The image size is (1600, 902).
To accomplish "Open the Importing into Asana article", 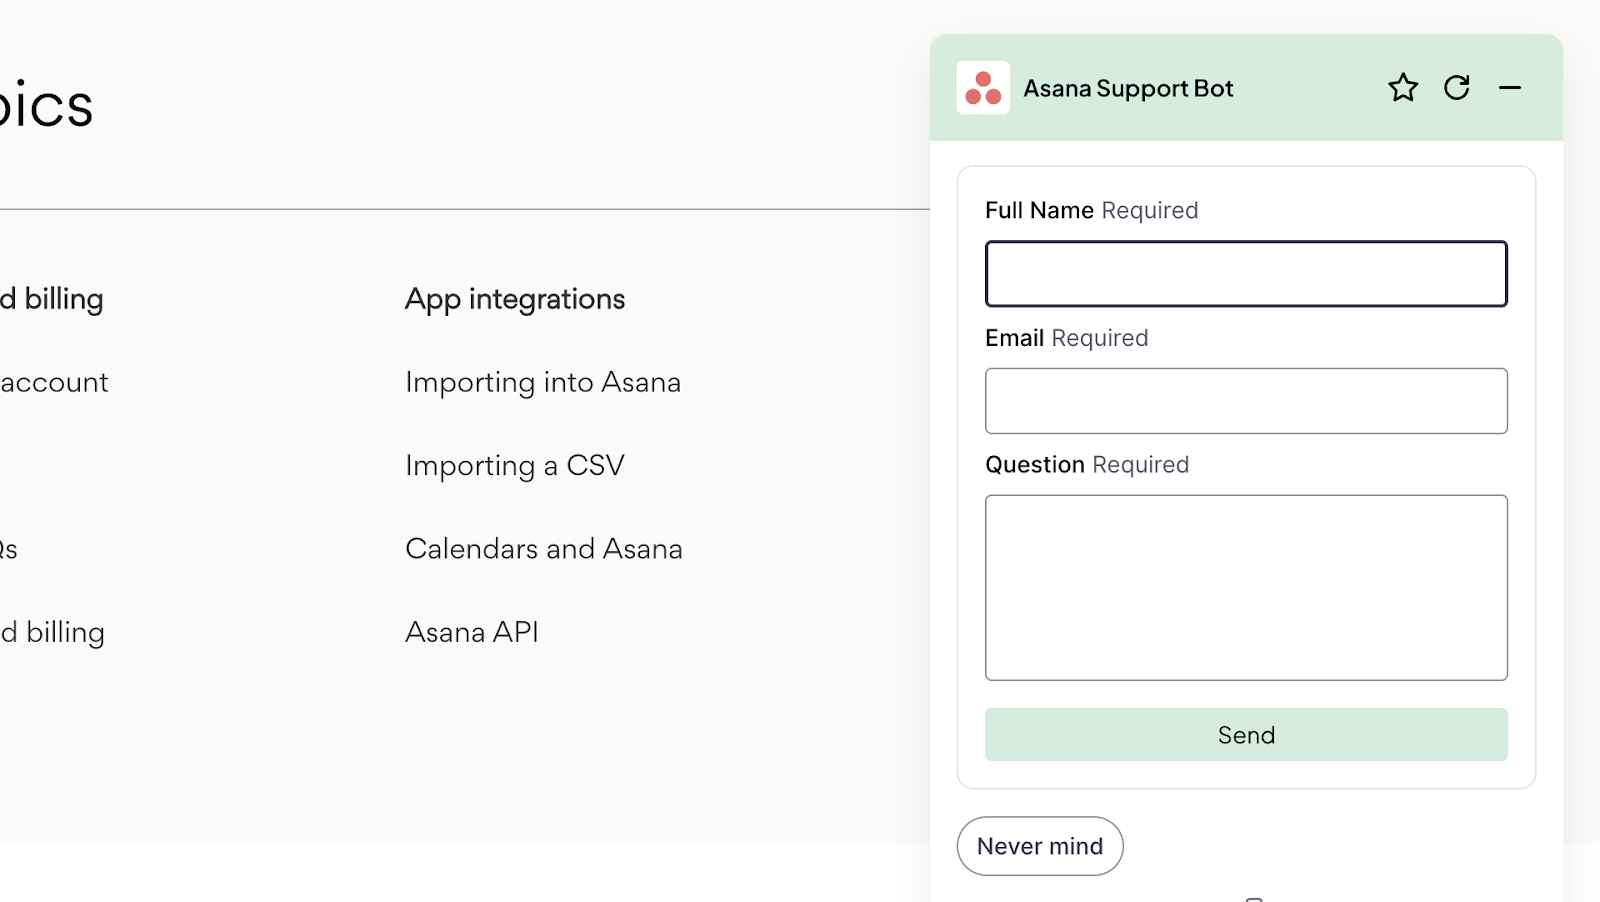I will click(x=543, y=383).
